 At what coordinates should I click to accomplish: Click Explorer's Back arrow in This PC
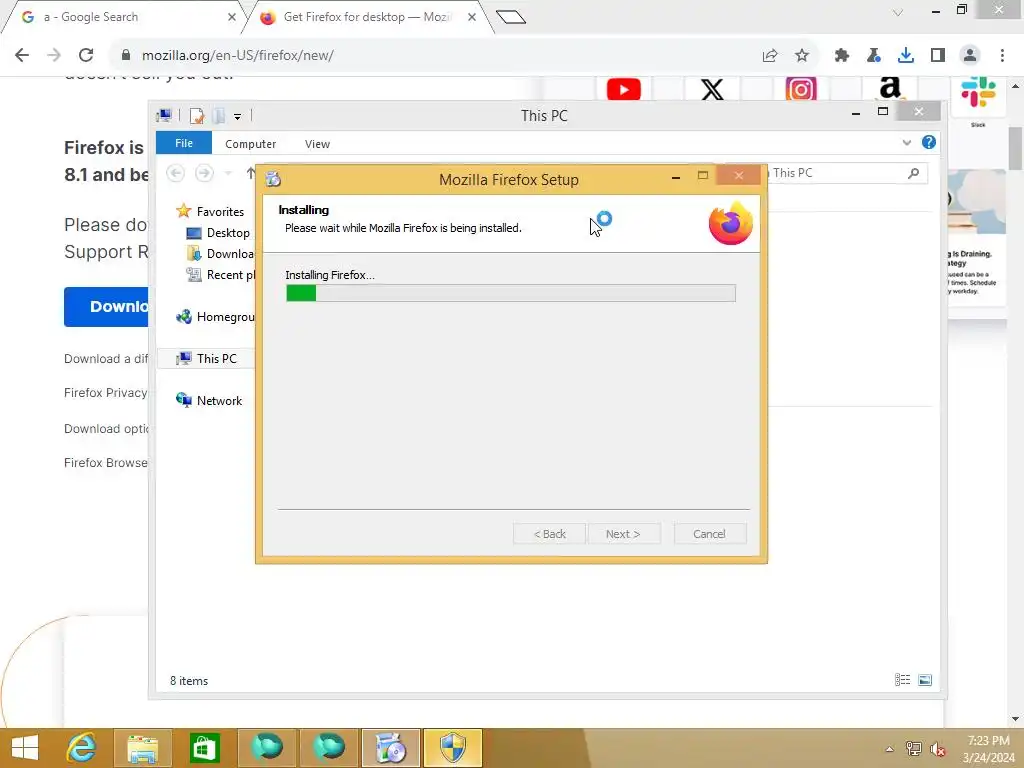176,173
